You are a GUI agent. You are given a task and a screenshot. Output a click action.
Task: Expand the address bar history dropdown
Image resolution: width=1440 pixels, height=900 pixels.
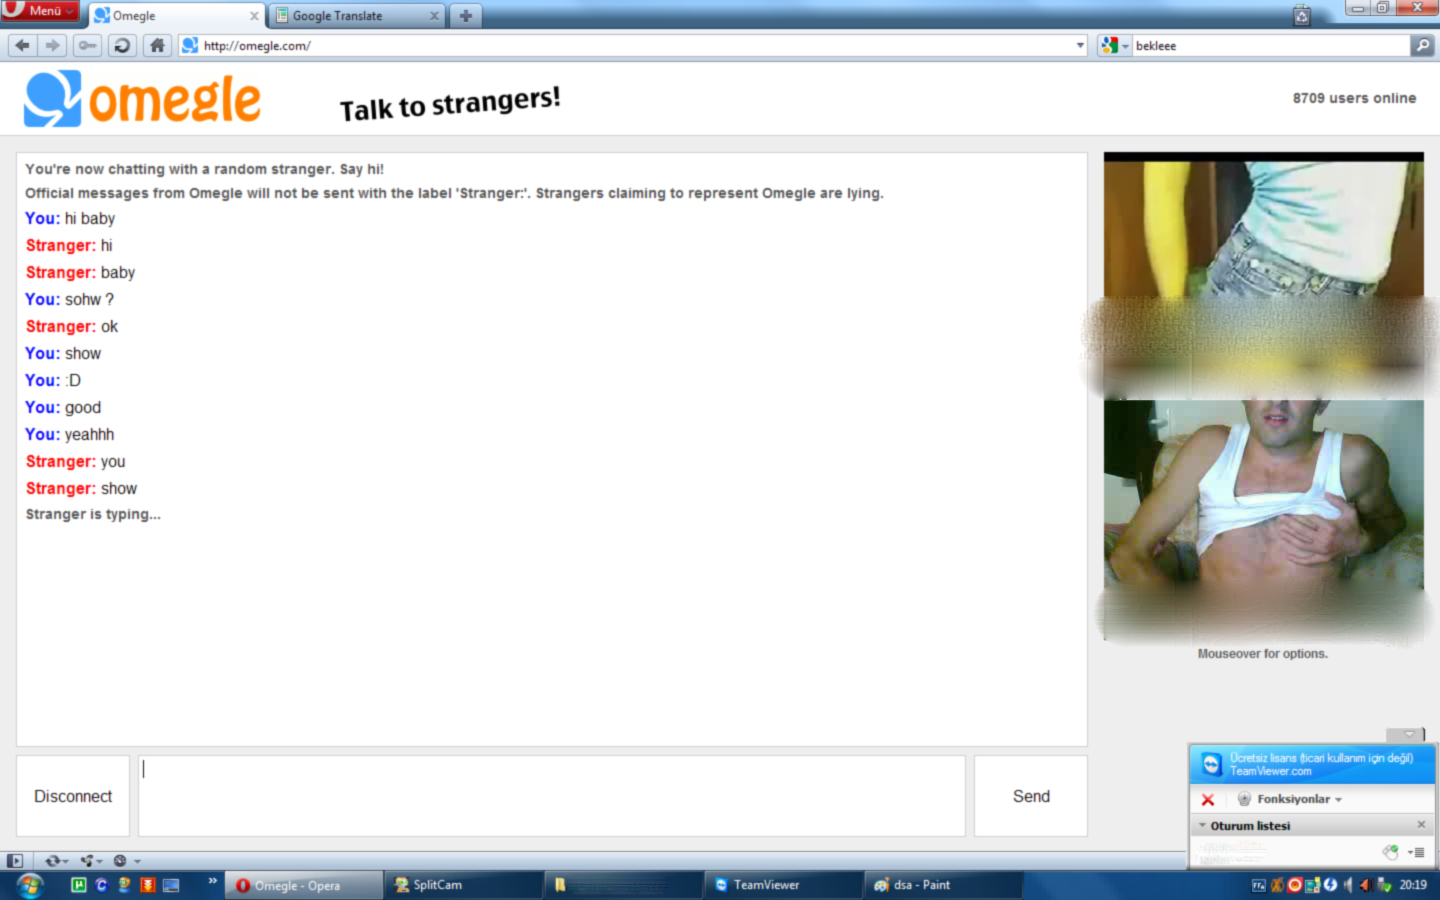(x=1080, y=45)
